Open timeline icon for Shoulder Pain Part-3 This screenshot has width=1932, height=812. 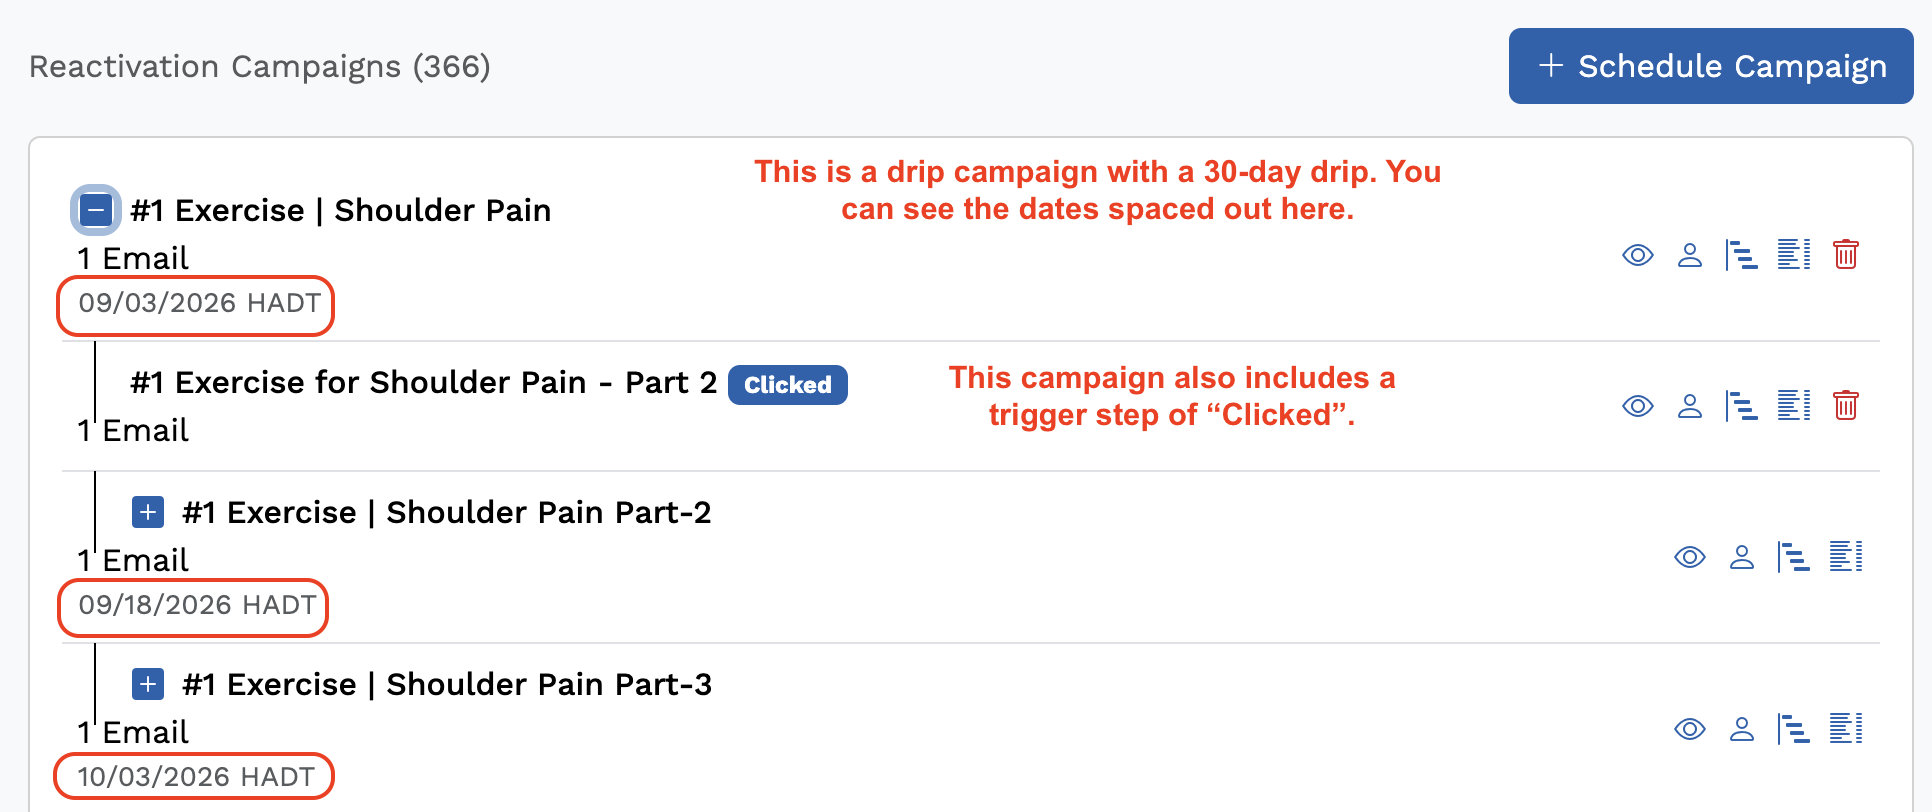click(x=1794, y=729)
